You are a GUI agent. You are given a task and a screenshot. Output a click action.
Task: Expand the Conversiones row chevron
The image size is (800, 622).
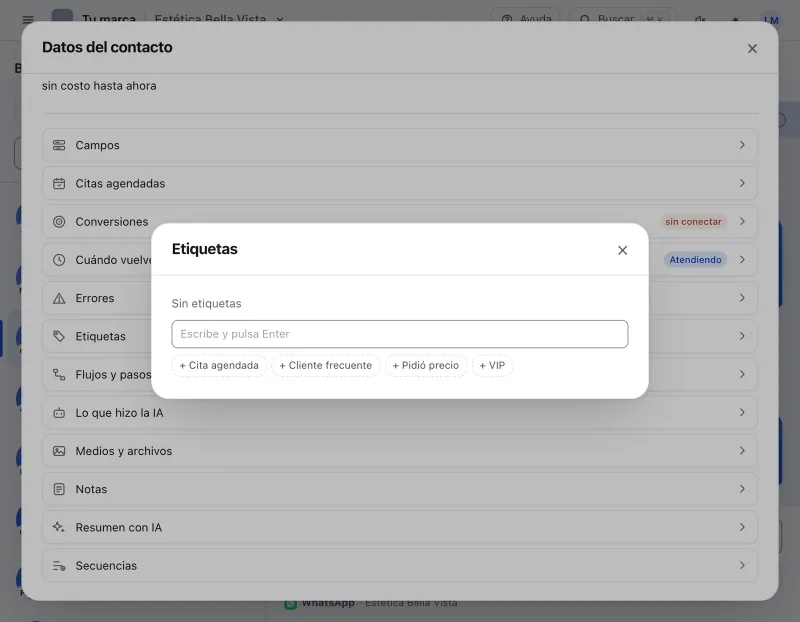tap(742, 221)
